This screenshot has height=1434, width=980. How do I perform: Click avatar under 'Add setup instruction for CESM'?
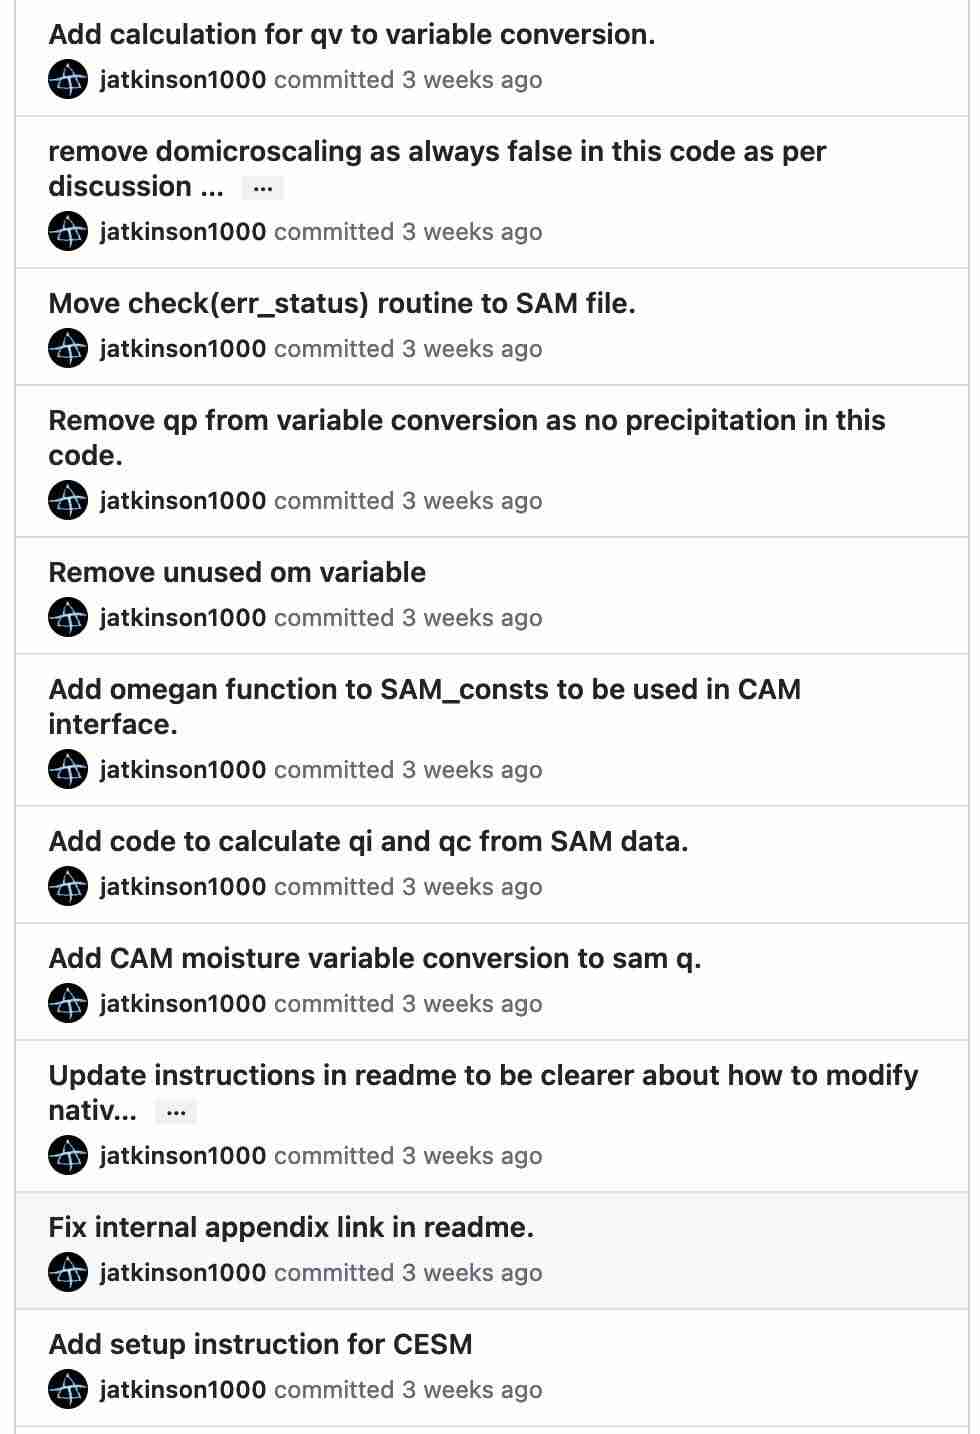[x=68, y=1390]
